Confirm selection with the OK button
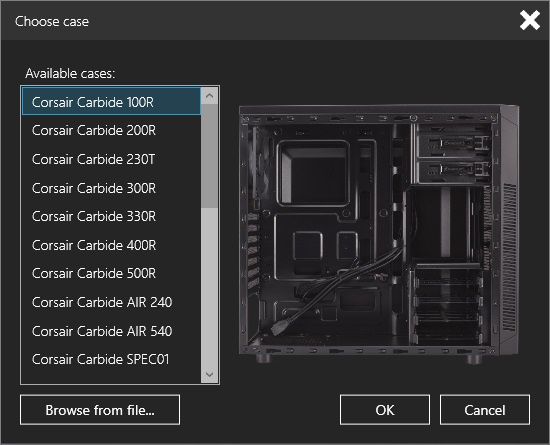The height and width of the screenshot is (445, 550). click(x=385, y=410)
